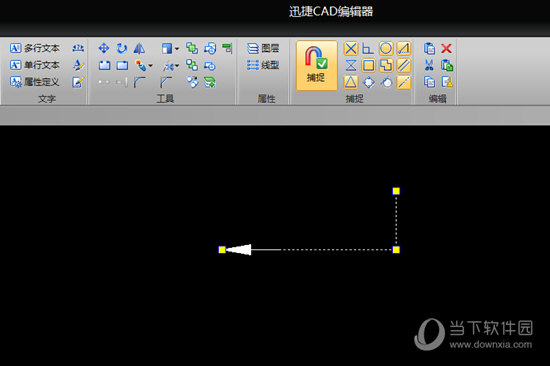Click the yellow grip at the arrowhead tip
Viewport: 550px width, 366px height.
222,249
